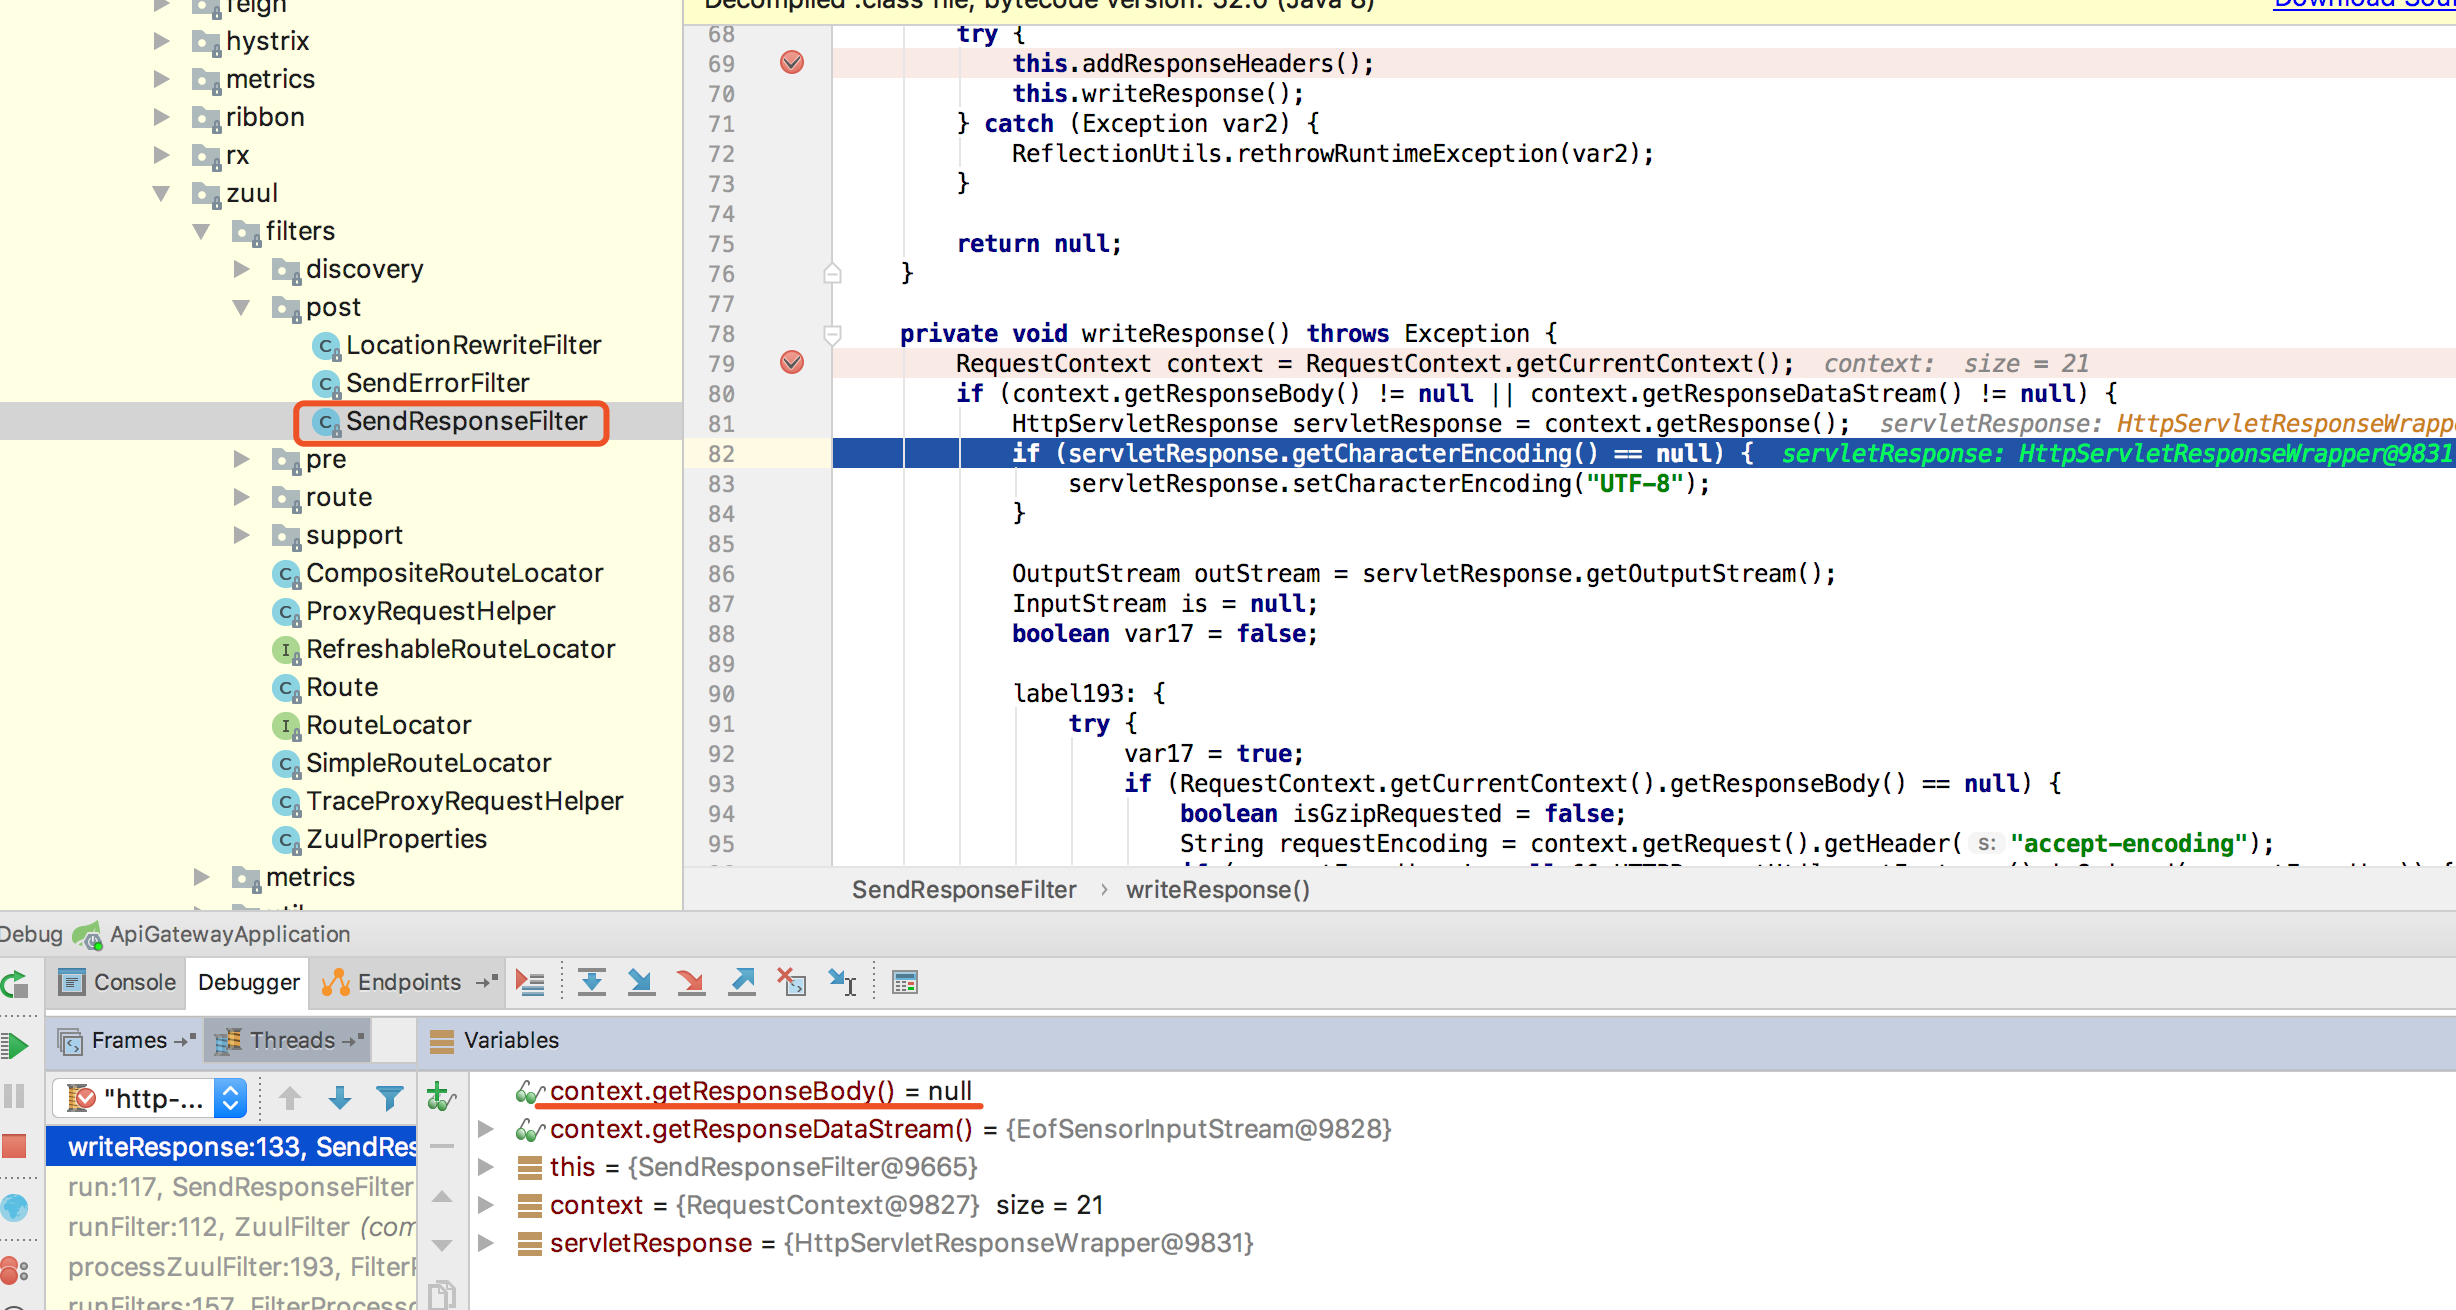Expand the pre filters folder
This screenshot has width=2456, height=1310.
[241, 459]
